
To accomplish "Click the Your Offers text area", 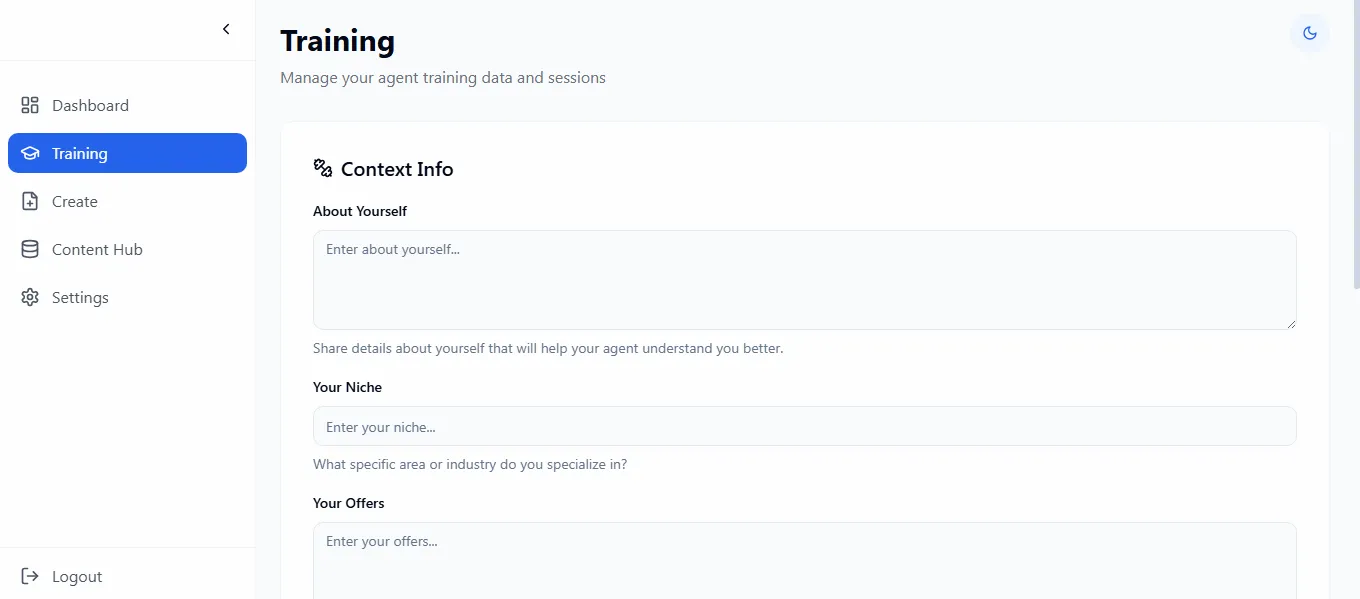I will [x=804, y=560].
